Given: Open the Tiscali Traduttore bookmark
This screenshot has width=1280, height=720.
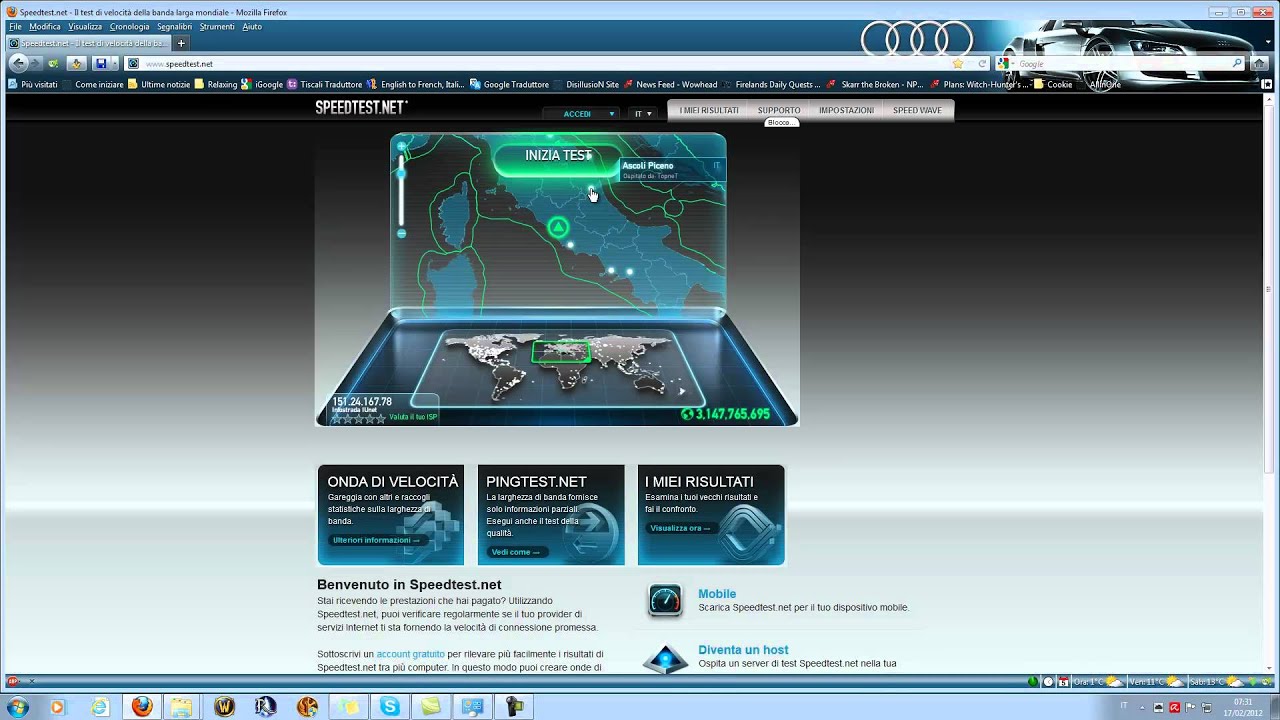Looking at the screenshot, I should pyautogui.click(x=324, y=85).
